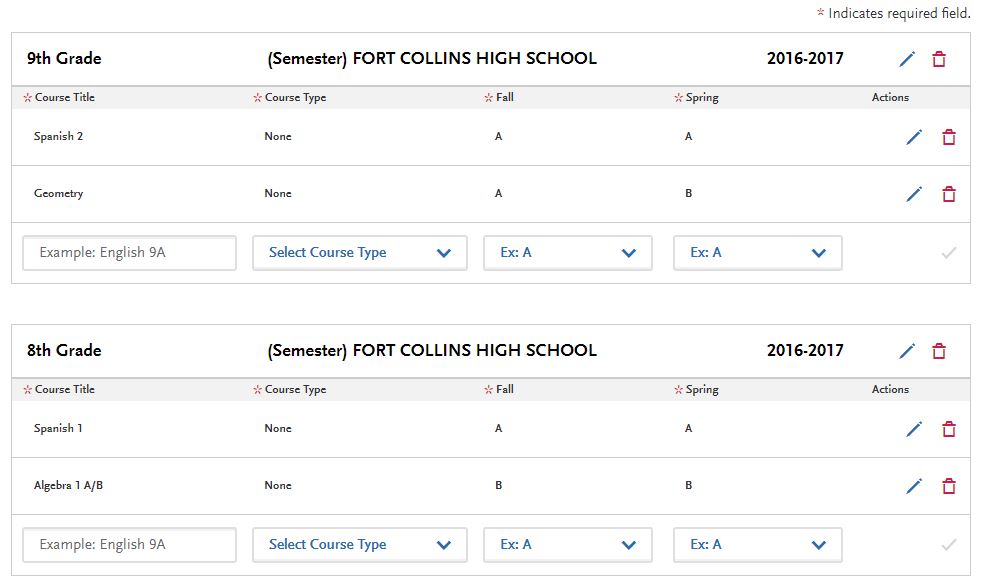The image size is (986, 588).
Task: Delete the Spanish 2 course
Action: (x=949, y=137)
